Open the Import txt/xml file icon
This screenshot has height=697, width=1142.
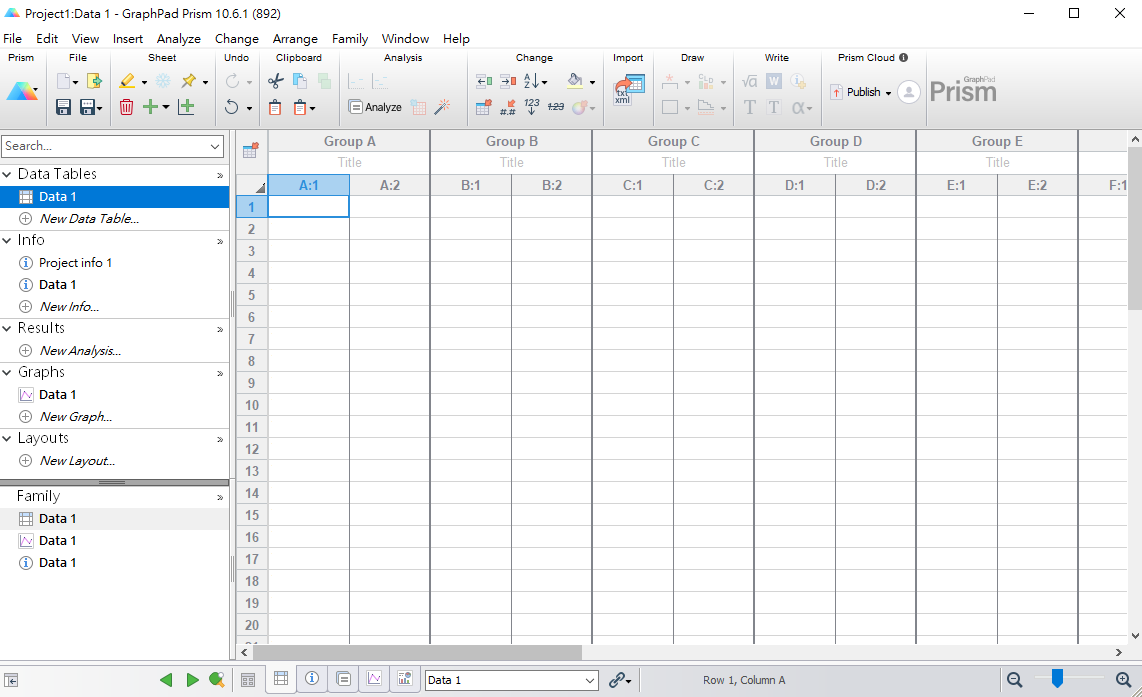[x=628, y=91]
